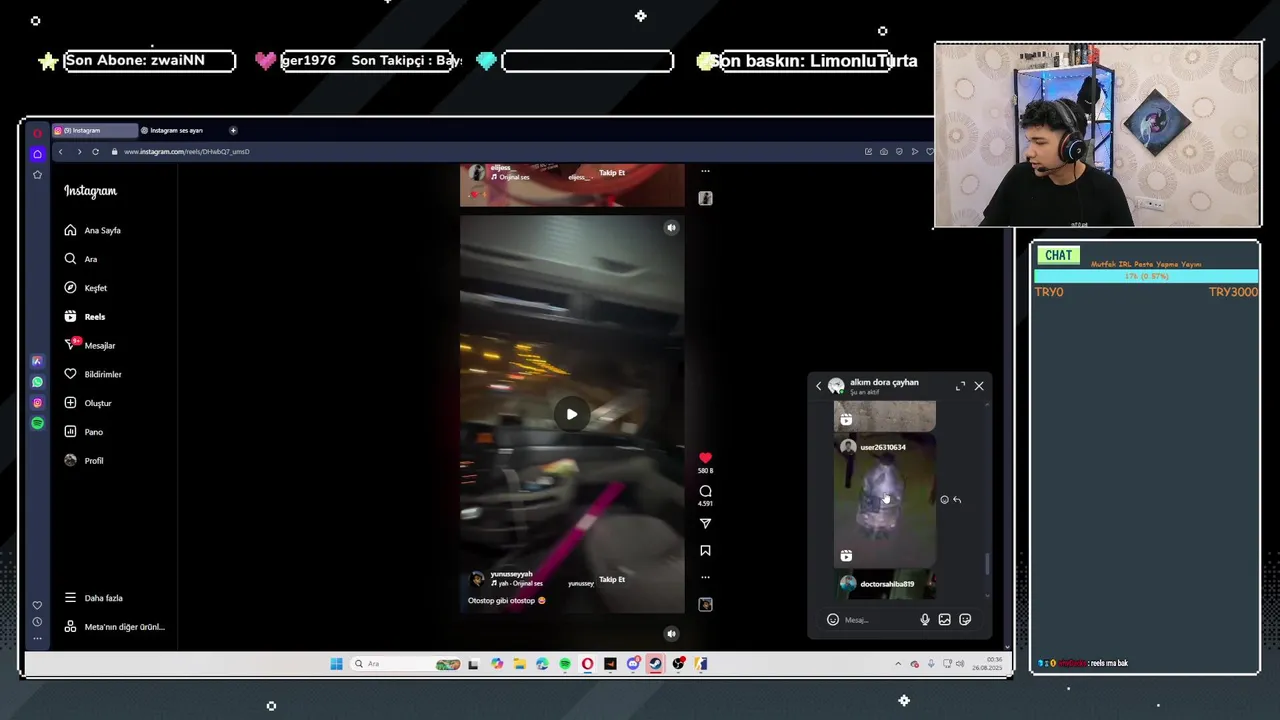This screenshot has width=1280, height=720.
Task: Click the taskbar Ara search box
Action: pyautogui.click(x=406, y=664)
